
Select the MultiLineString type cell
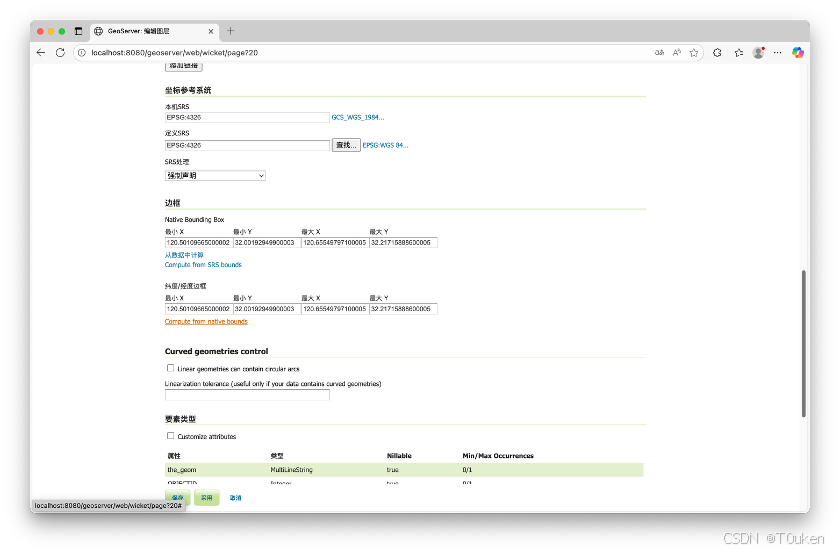pyautogui.click(x=291, y=470)
